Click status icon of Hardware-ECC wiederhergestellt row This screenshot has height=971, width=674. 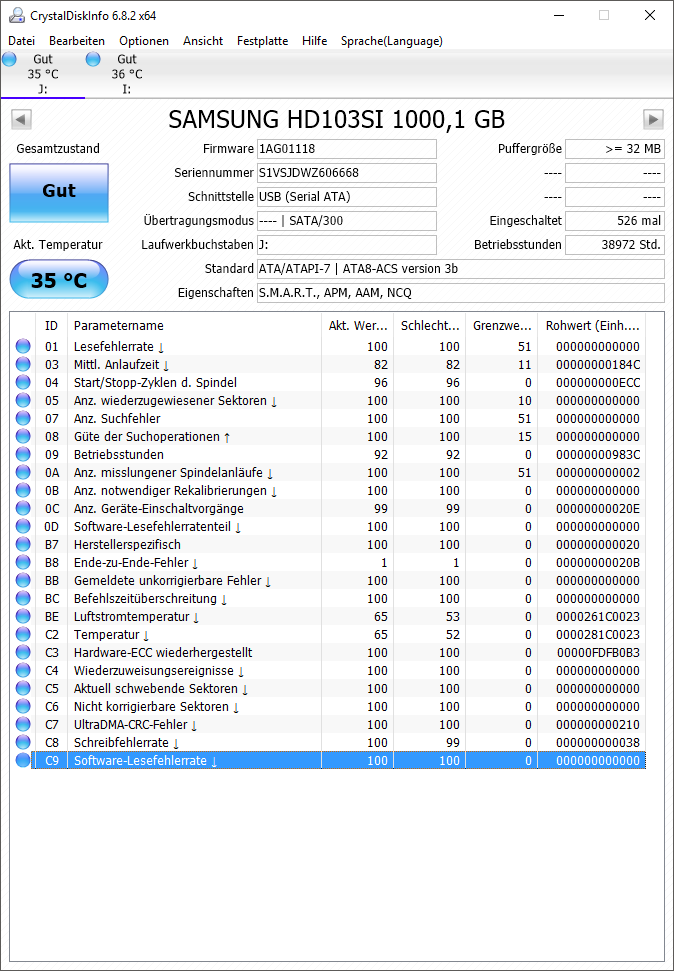point(23,652)
